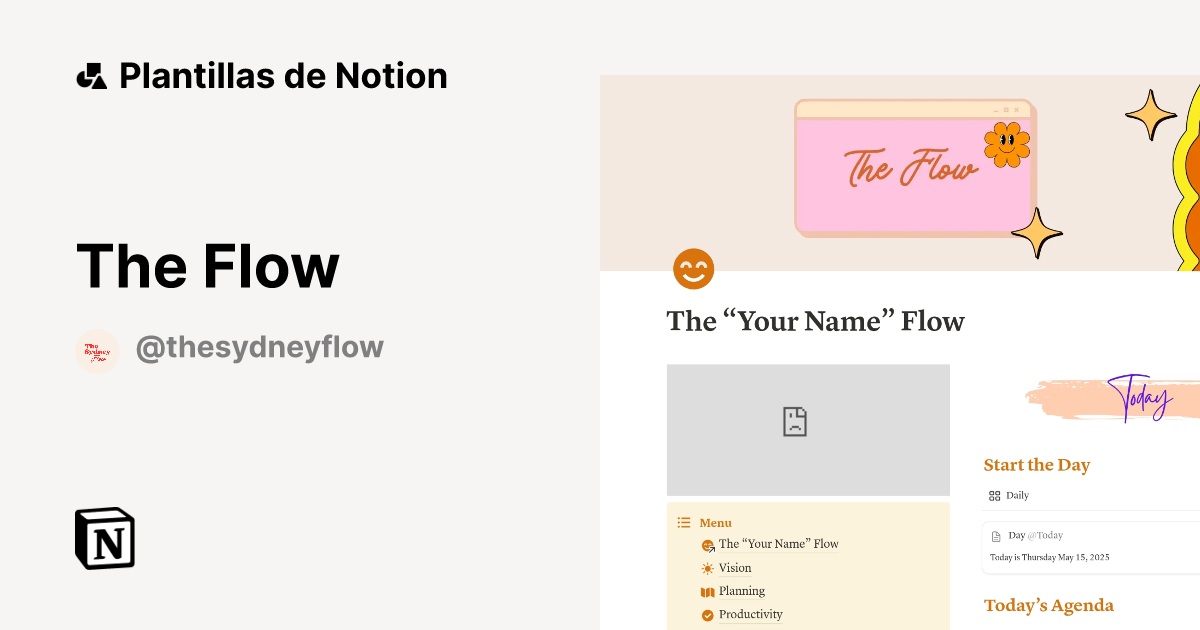1200x630 pixels.
Task: Click the Plantillas de Notion logo icon
Action: point(92,75)
